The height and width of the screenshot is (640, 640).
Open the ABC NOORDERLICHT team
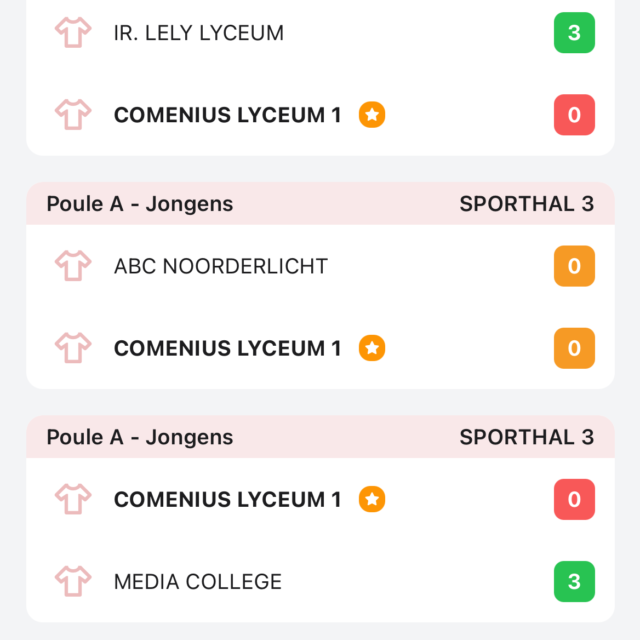[x=221, y=266]
